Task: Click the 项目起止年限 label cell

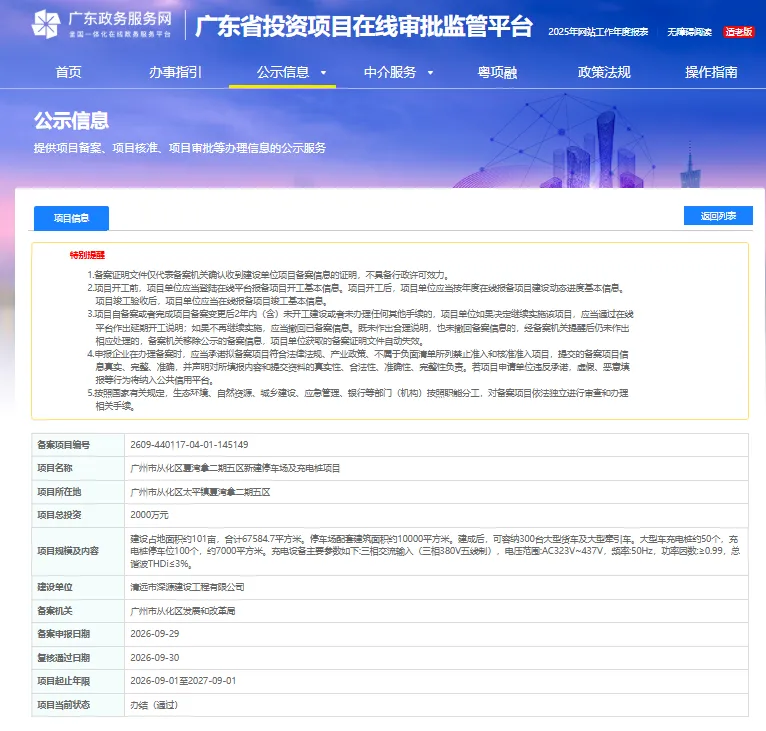Action: 78,681
